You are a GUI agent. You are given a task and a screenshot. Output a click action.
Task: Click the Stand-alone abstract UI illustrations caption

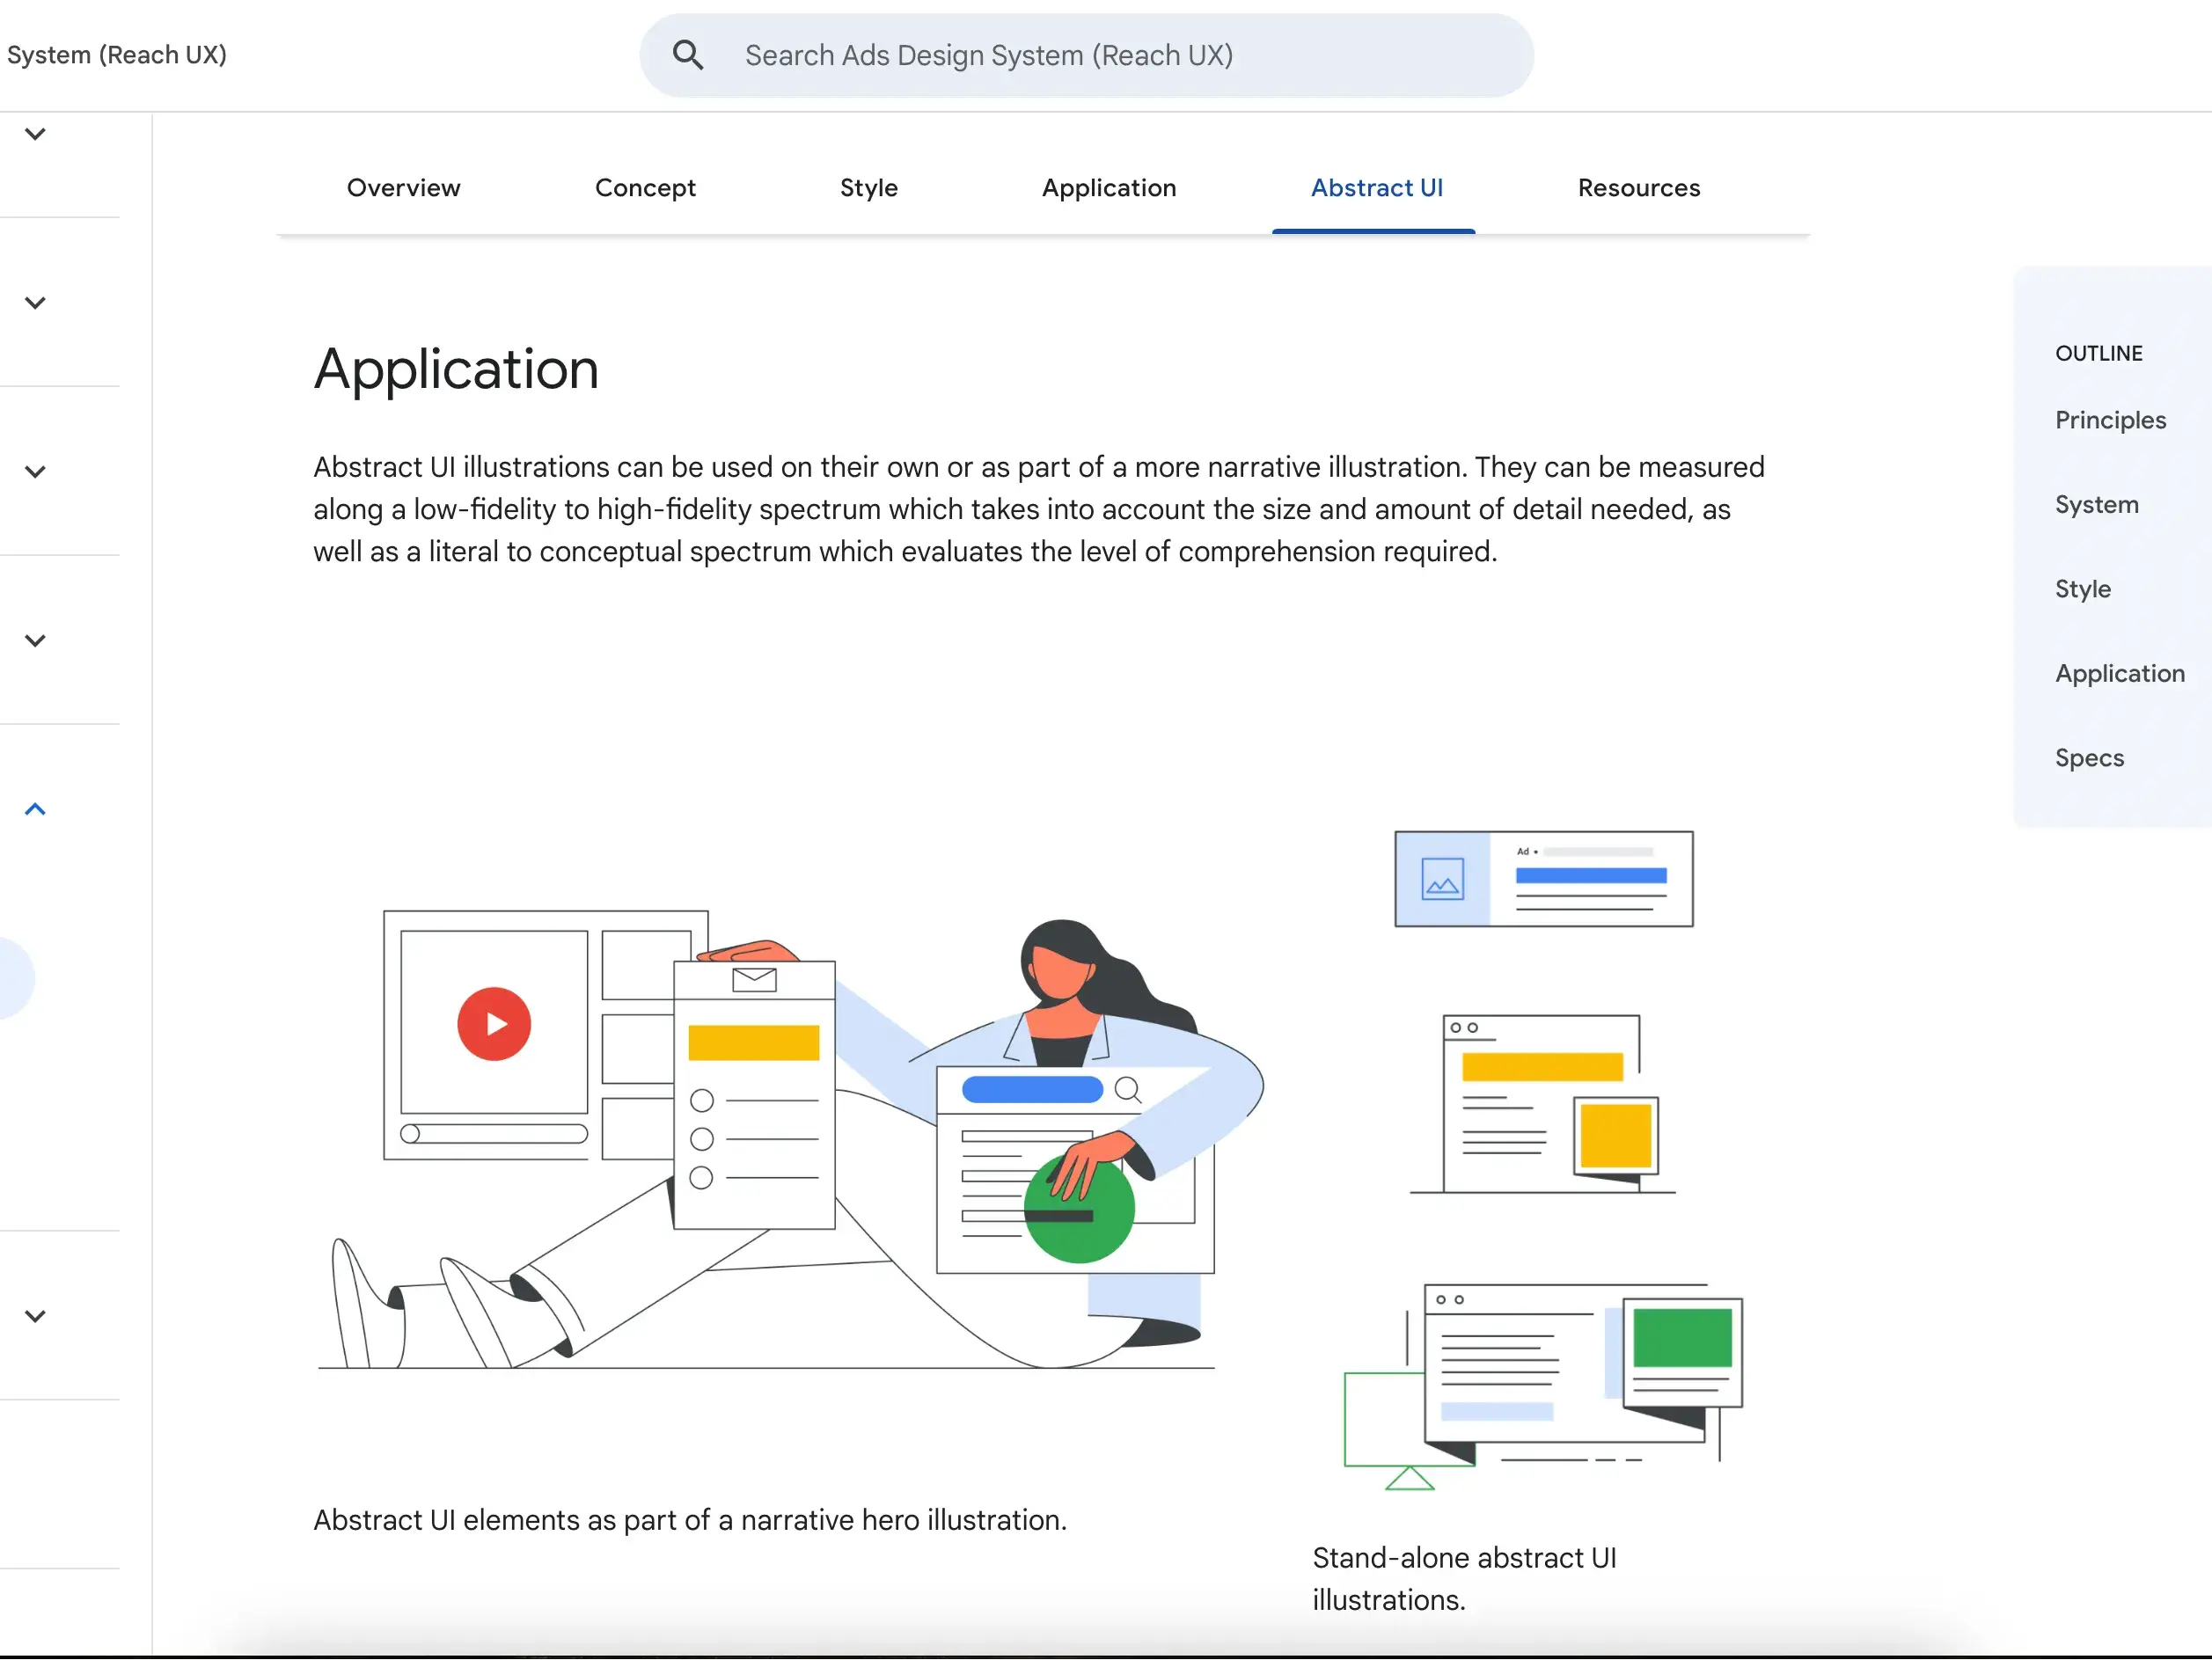[x=1464, y=1579]
